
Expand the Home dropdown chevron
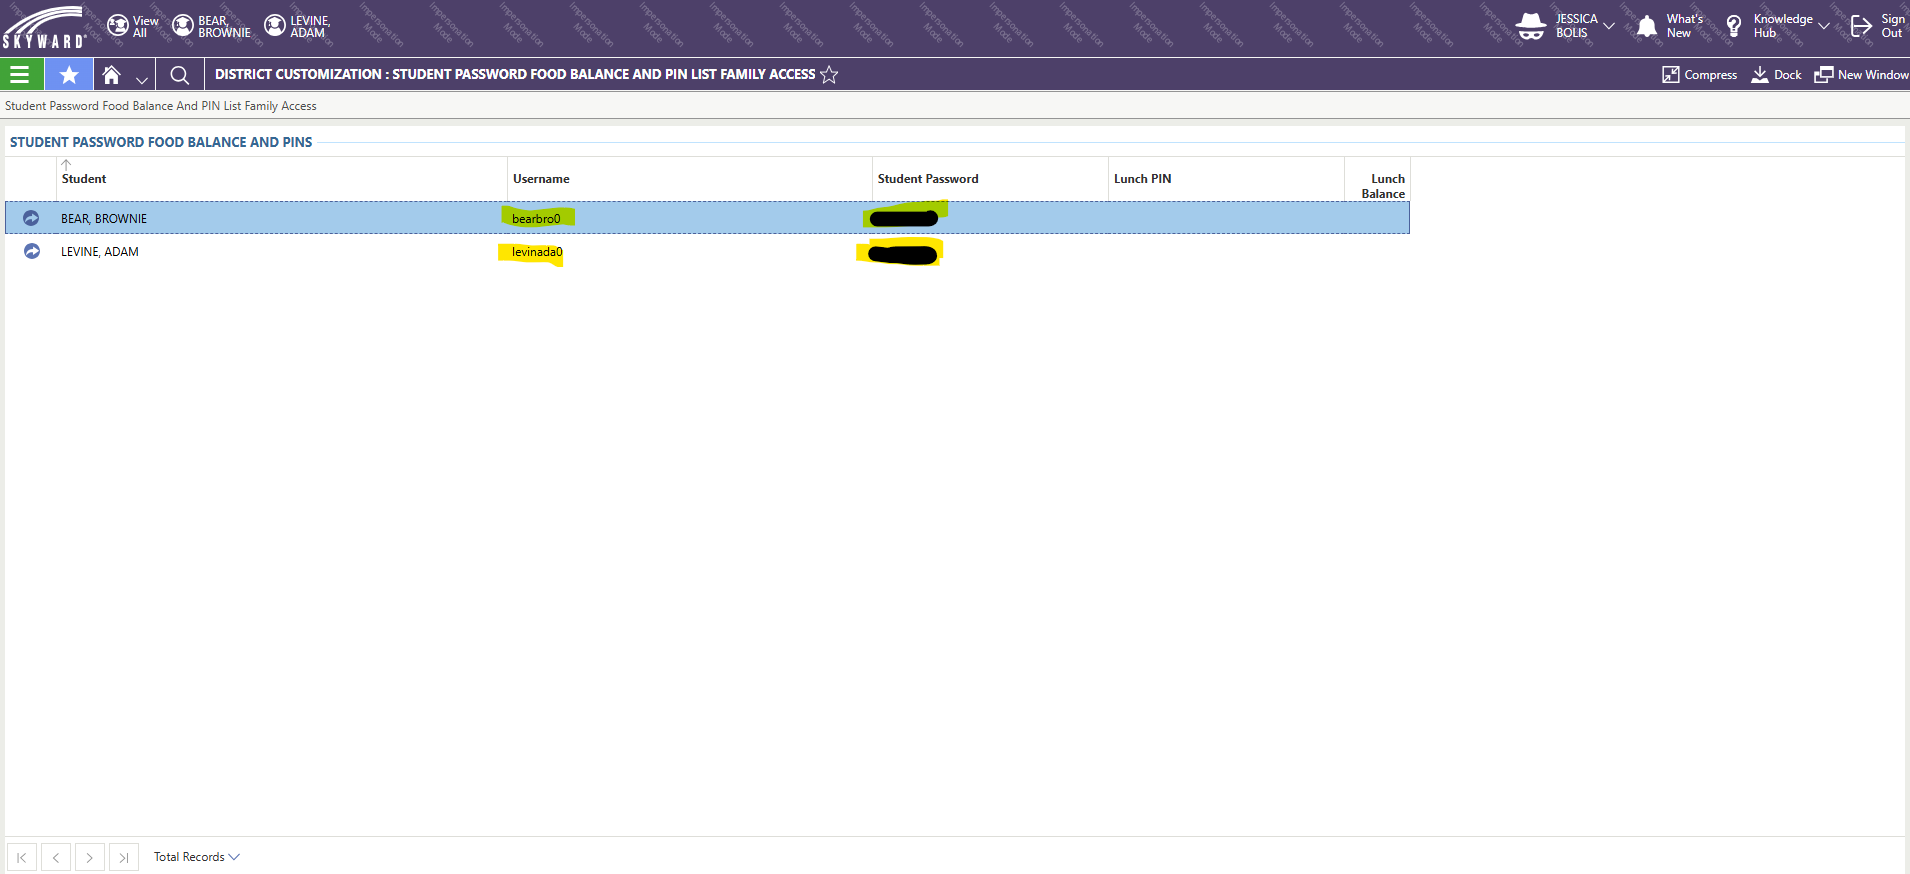[x=142, y=79]
